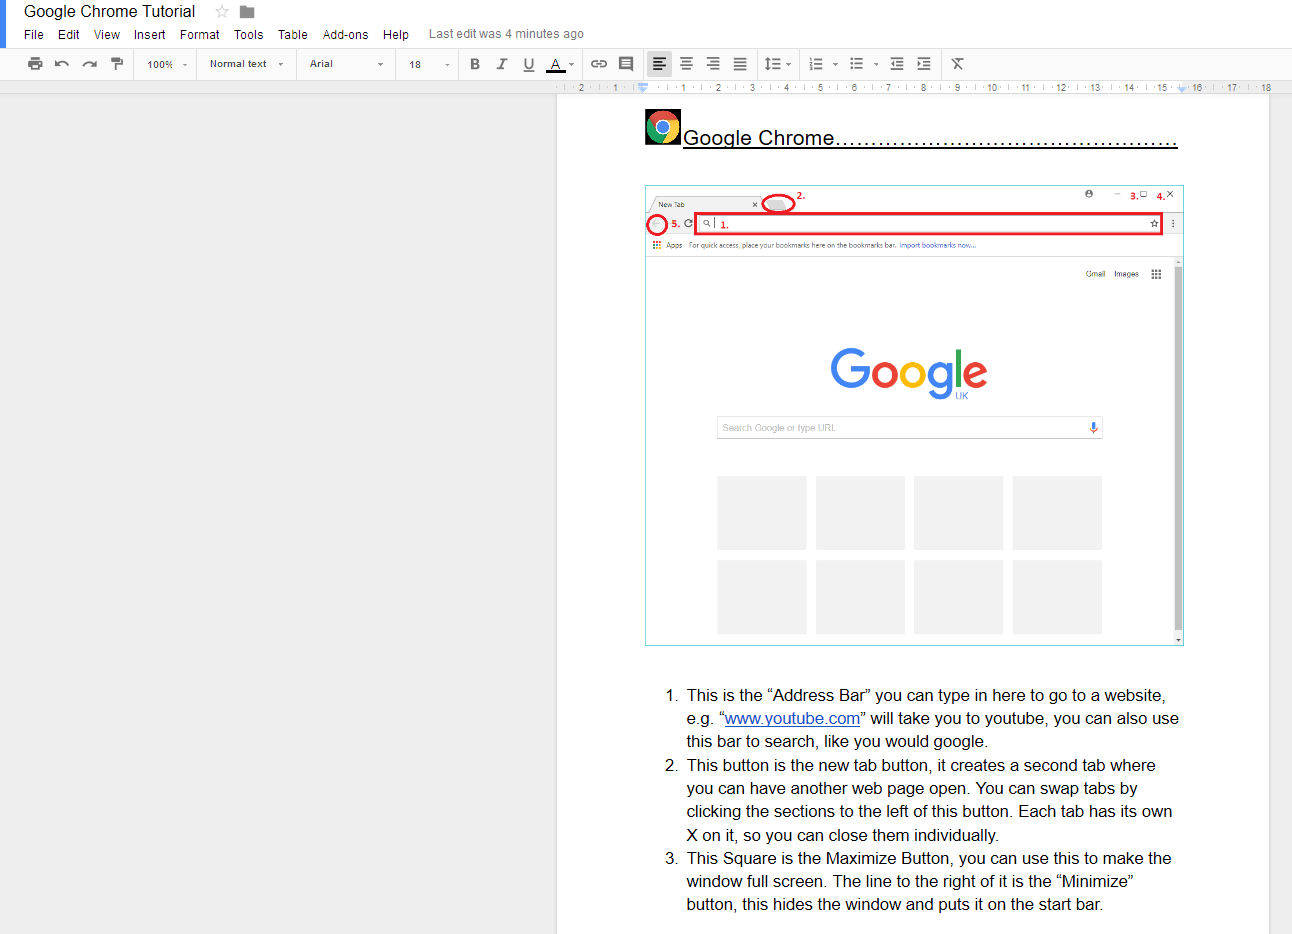Toggle italic formatting
The image size is (1292, 934).
[x=502, y=64]
